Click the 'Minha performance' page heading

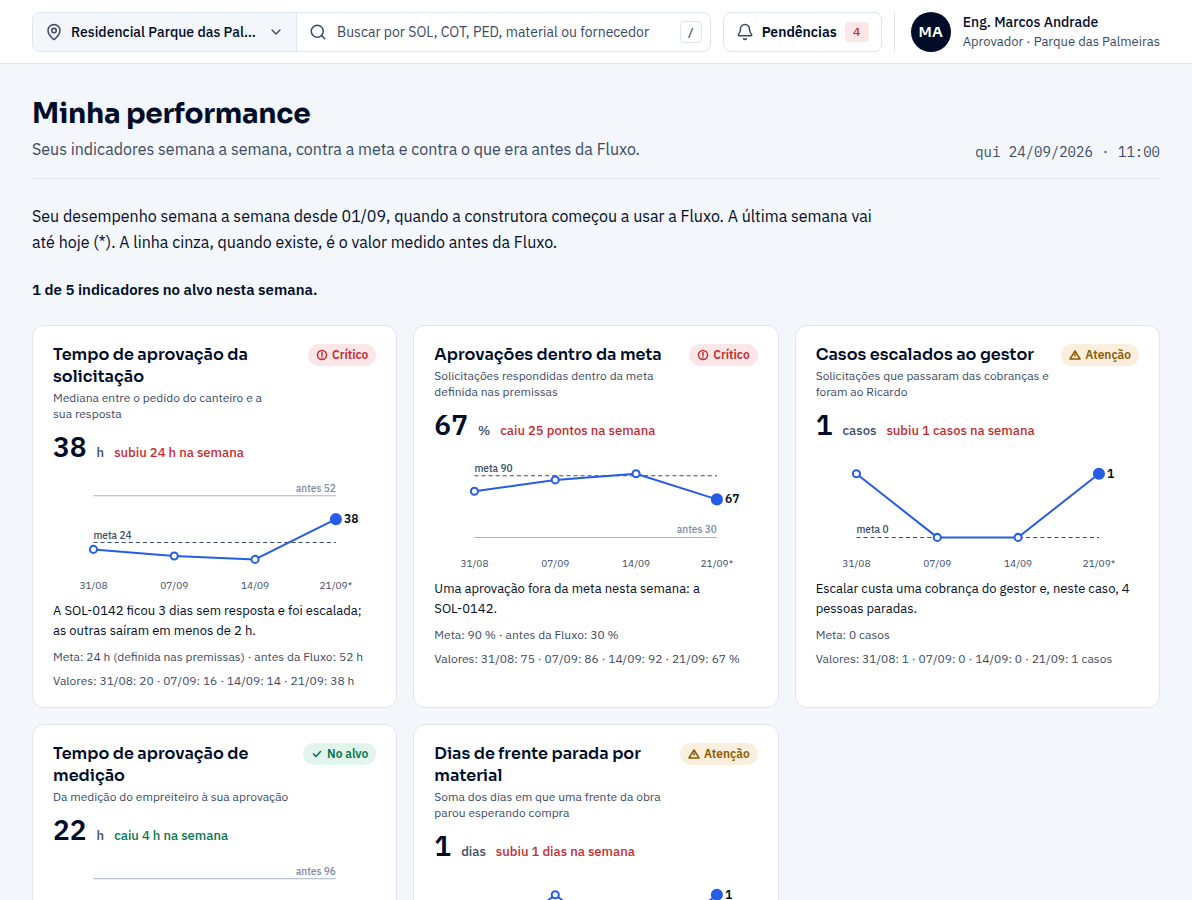171,113
